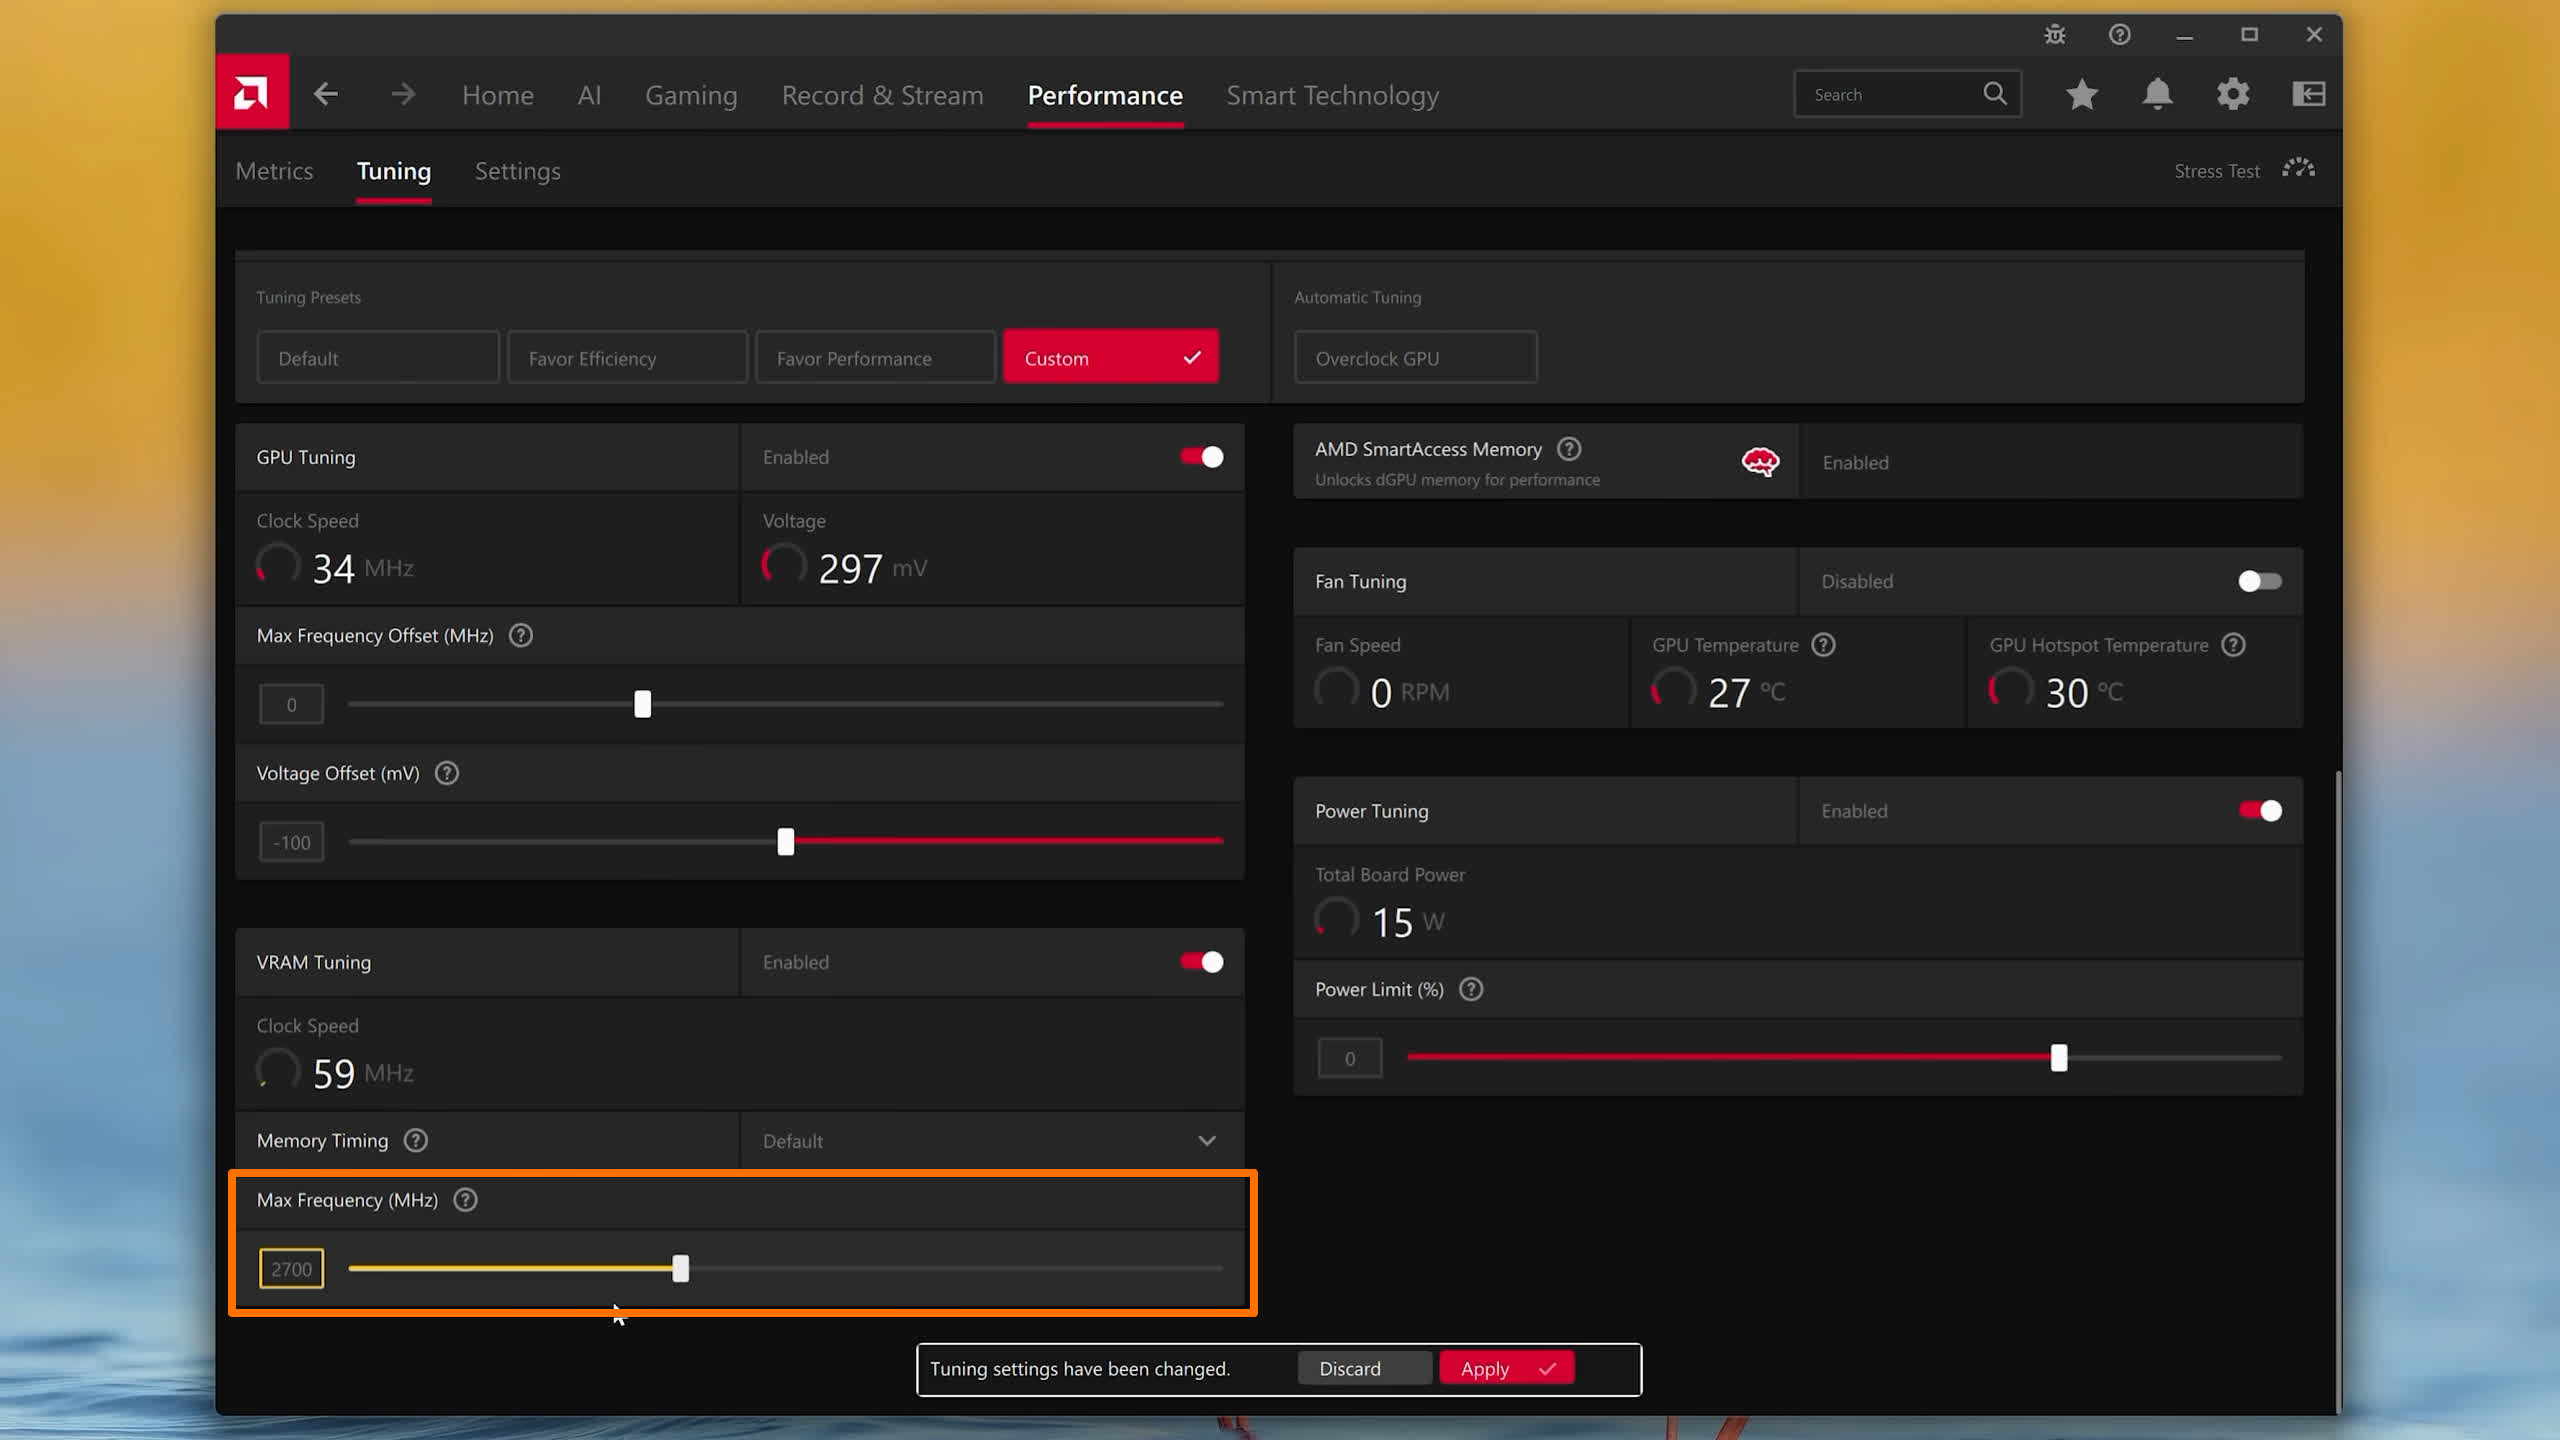Switch to the Gaming tab
The image size is (2560, 1440).
pos(691,95)
